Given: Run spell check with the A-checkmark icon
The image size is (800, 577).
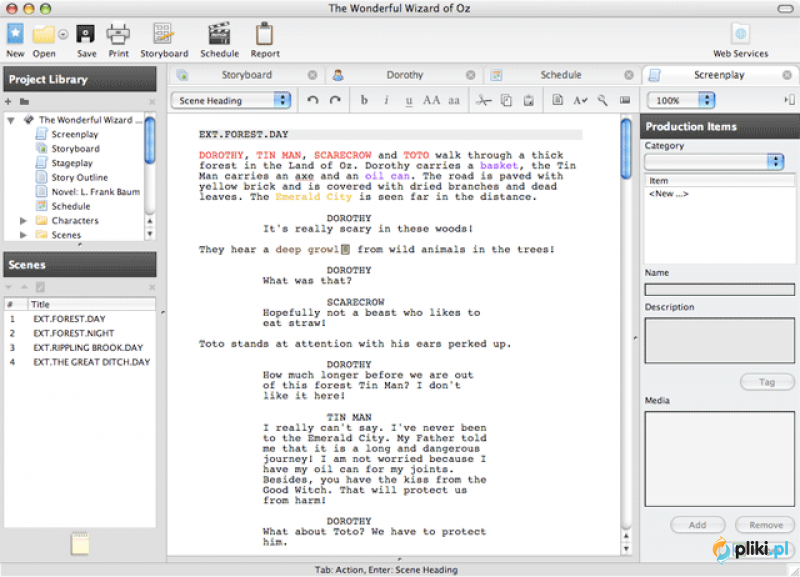Looking at the screenshot, I should 580,101.
